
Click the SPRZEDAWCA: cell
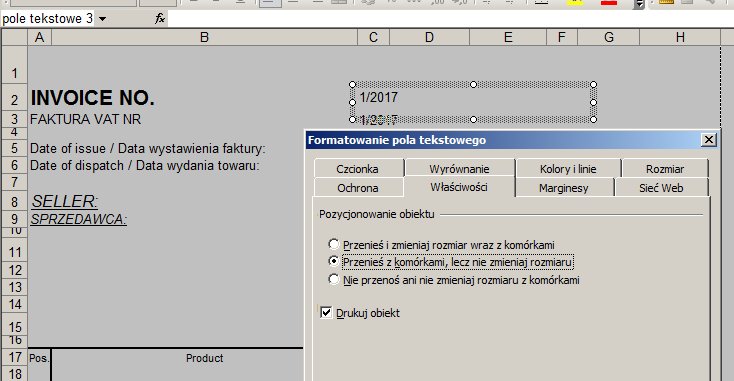point(79,219)
